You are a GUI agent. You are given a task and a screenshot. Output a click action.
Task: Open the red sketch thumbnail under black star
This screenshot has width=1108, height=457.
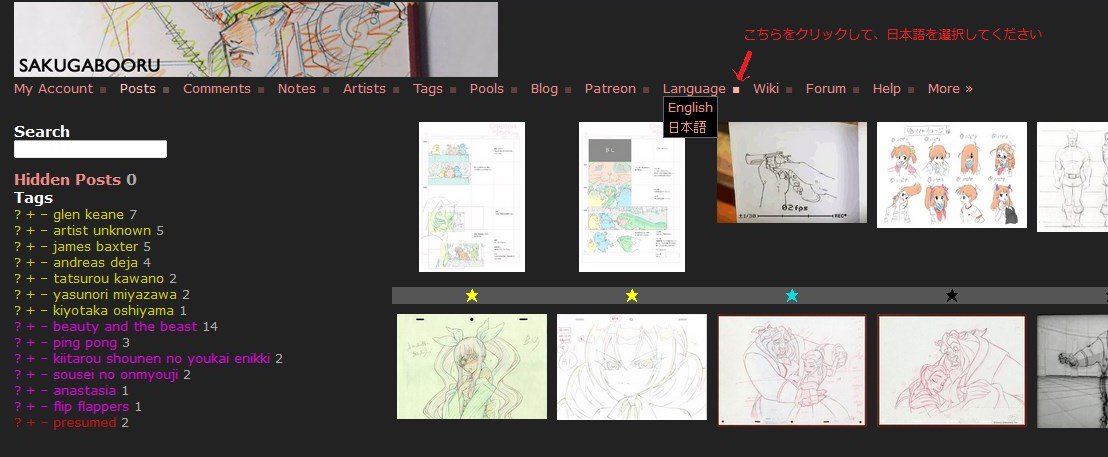(x=952, y=370)
